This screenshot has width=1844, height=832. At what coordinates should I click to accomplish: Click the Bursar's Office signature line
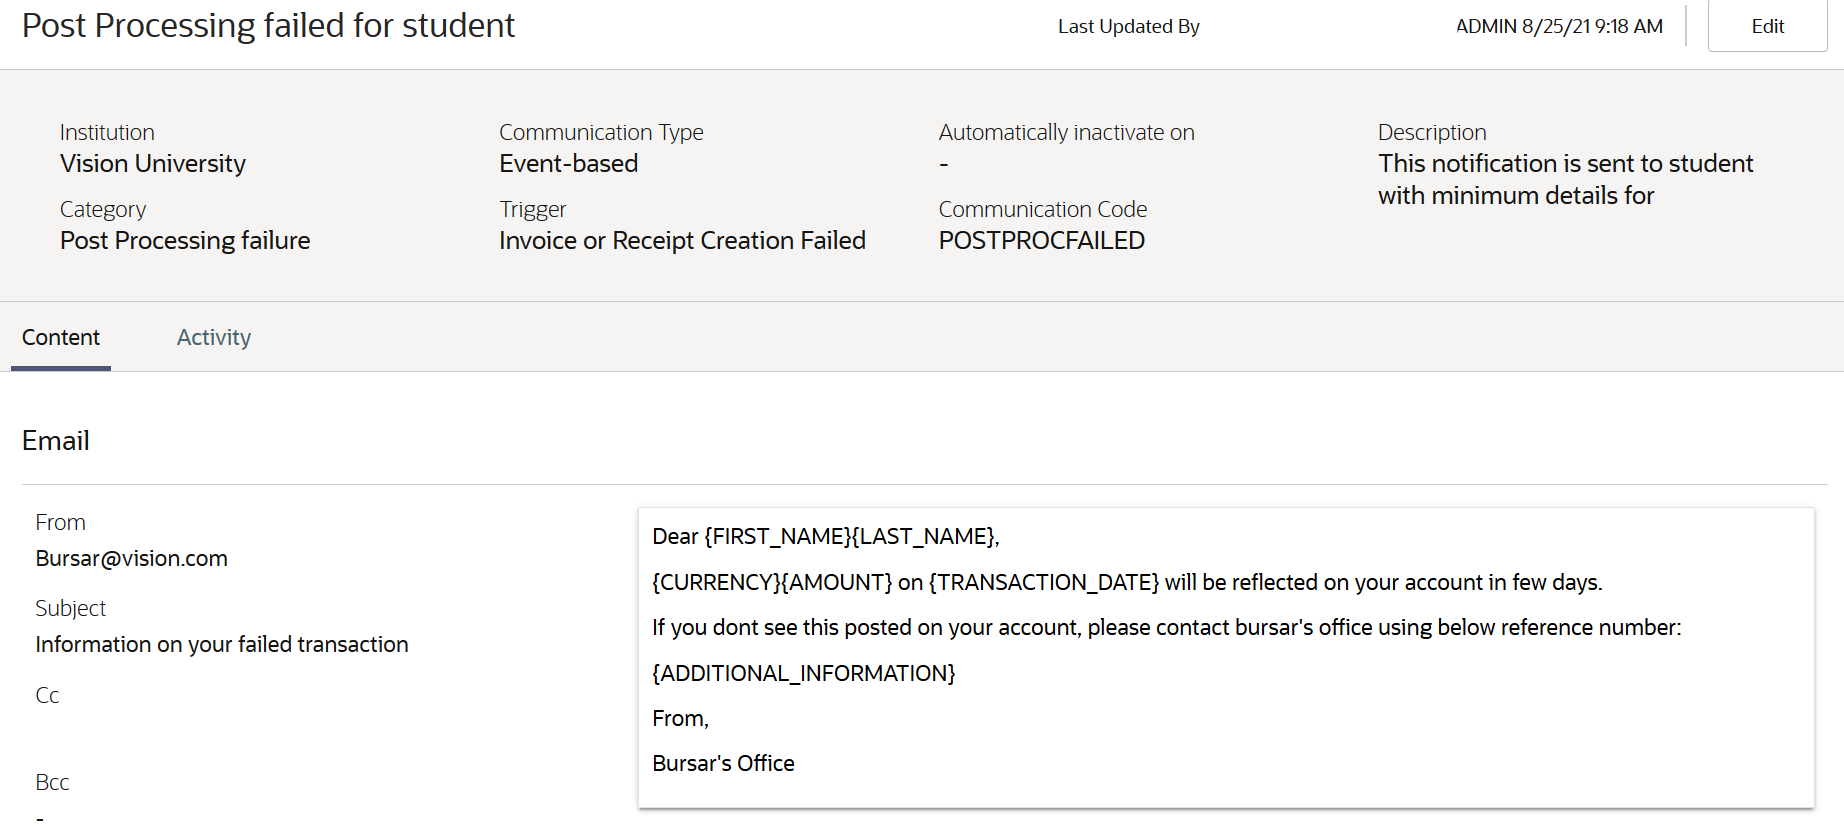click(x=723, y=764)
